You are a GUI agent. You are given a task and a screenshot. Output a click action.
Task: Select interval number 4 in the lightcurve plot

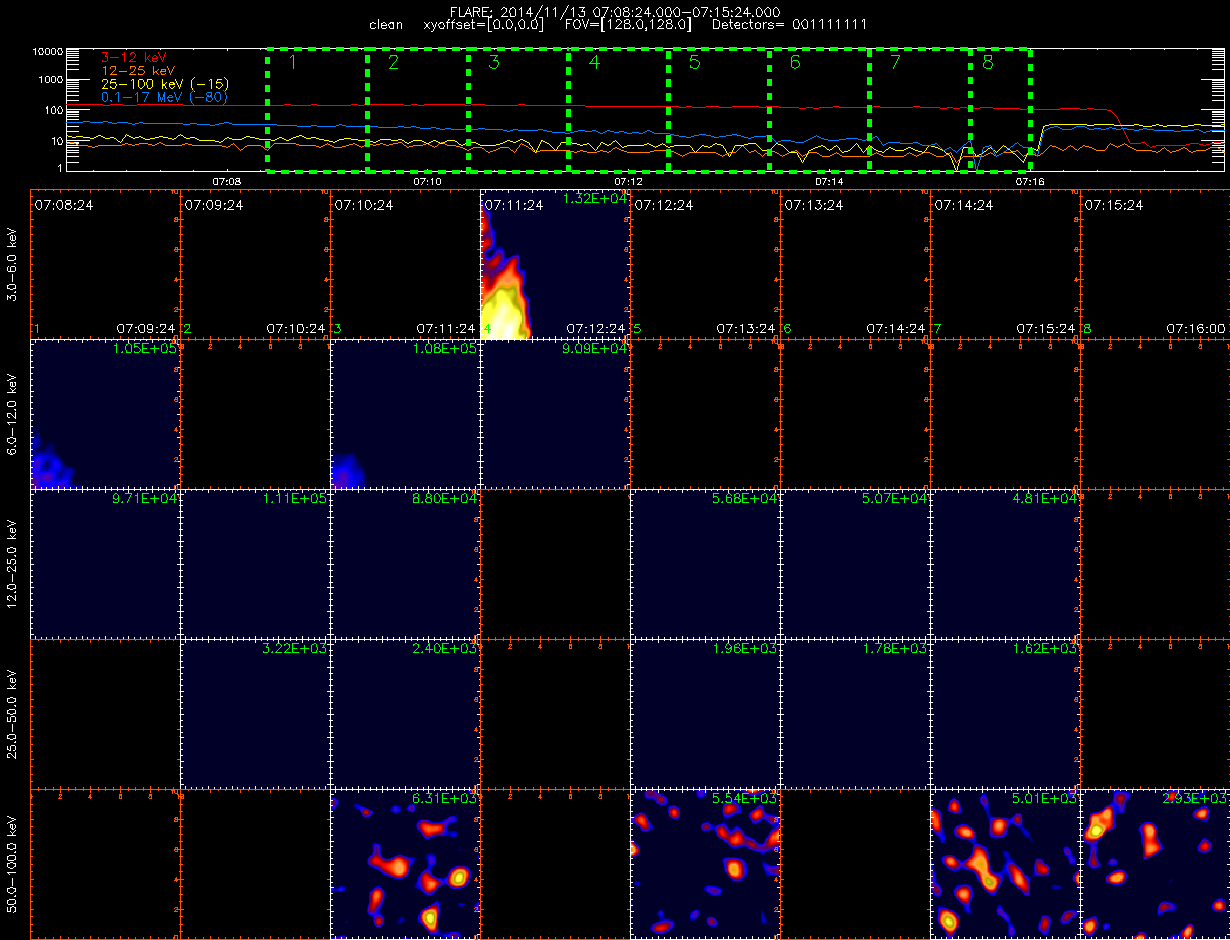[x=618, y=109]
